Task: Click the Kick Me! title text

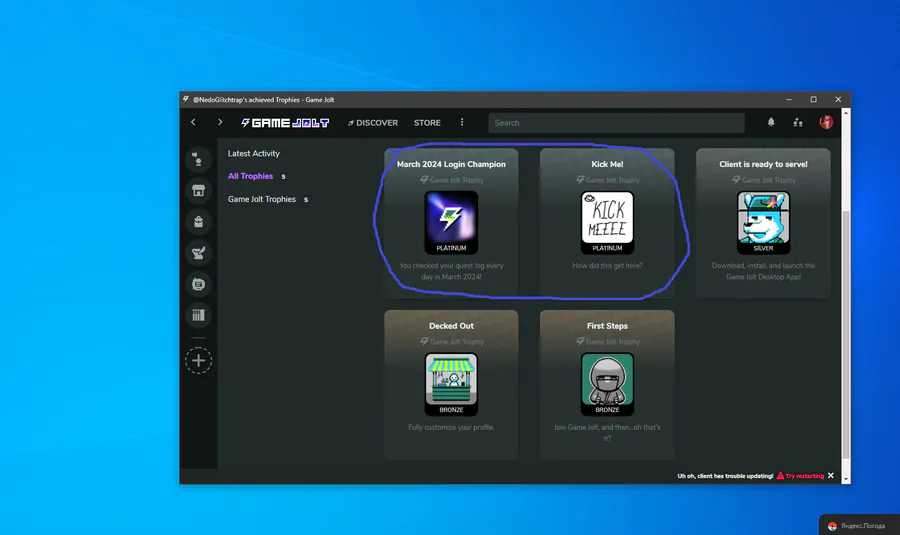Action: pyautogui.click(x=607, y=164)
